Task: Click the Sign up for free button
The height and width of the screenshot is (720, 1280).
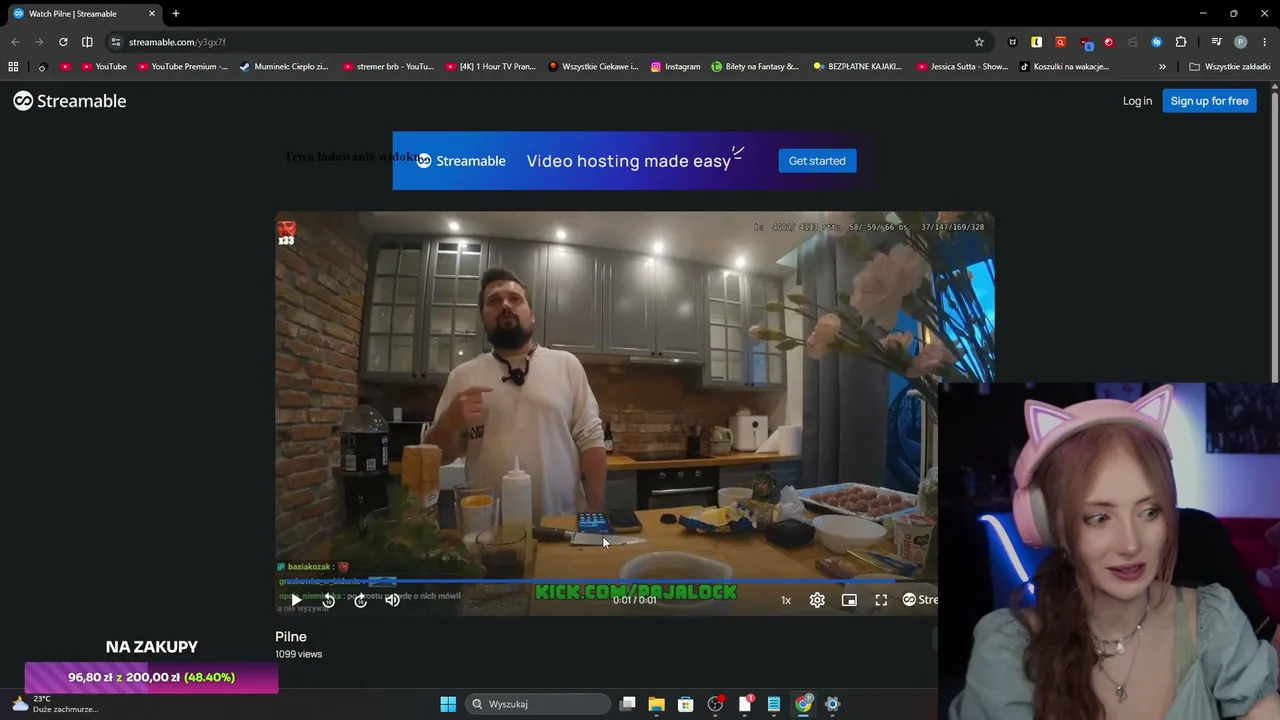Action: click(1209, 101)
